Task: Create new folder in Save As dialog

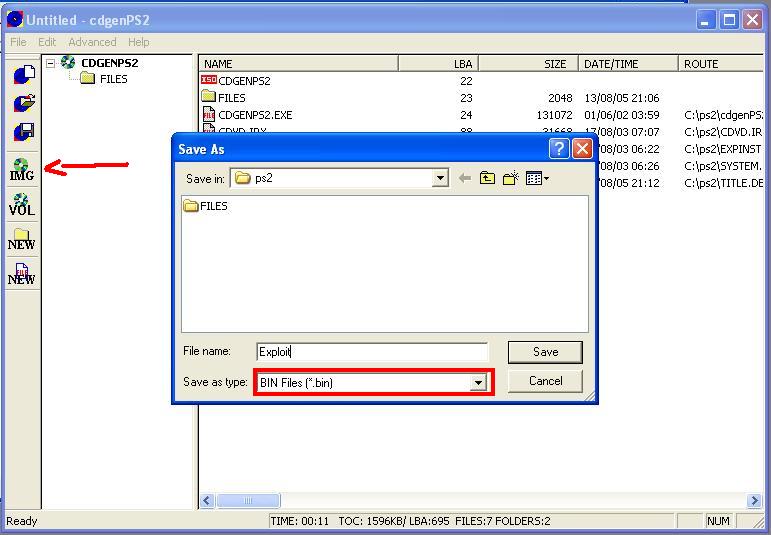Action: (511, 179)
